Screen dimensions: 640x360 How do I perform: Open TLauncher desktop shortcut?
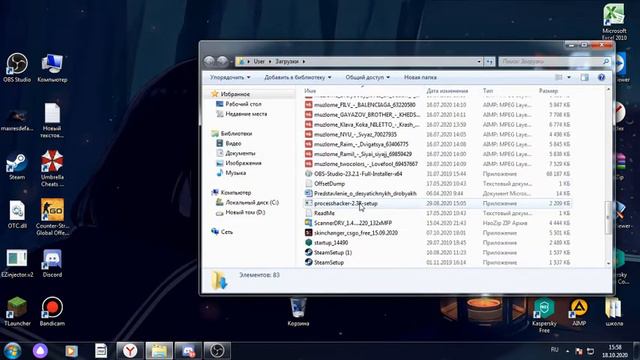point(17,312)
